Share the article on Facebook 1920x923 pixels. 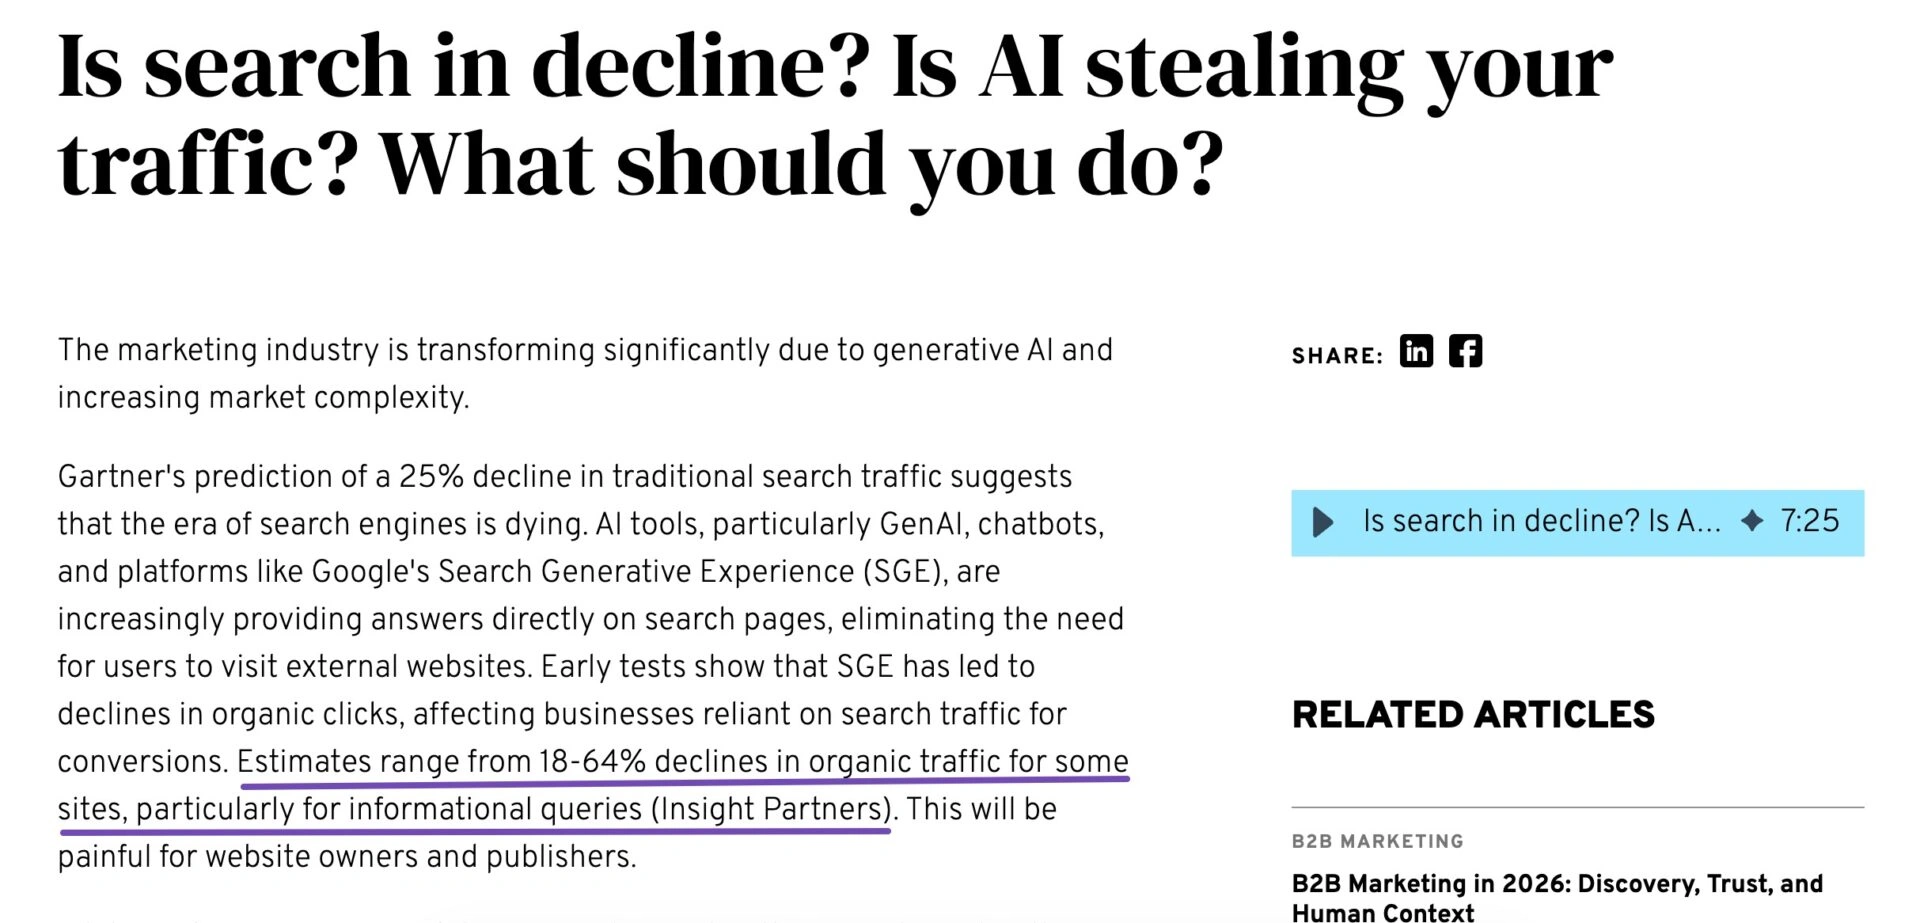1465,352
